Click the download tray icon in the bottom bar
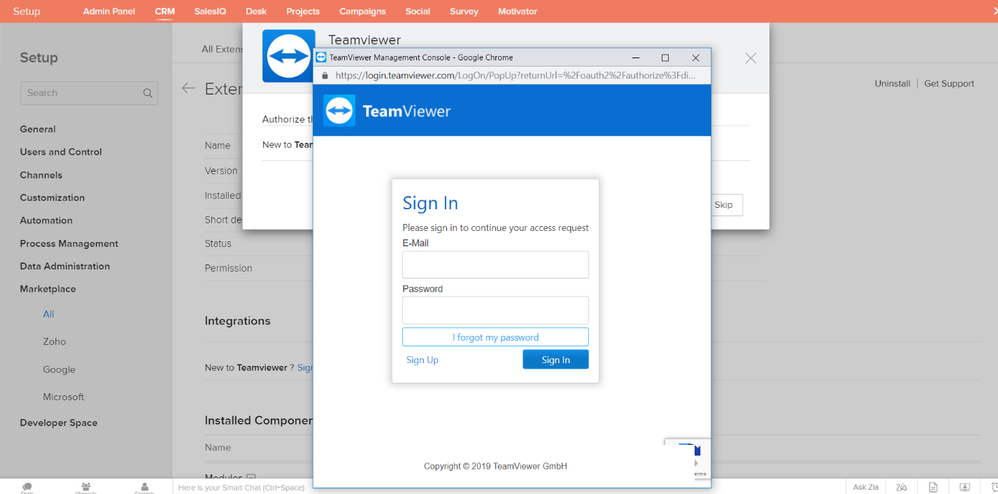The height and width of the screenshot is (494, 998). 964,488
